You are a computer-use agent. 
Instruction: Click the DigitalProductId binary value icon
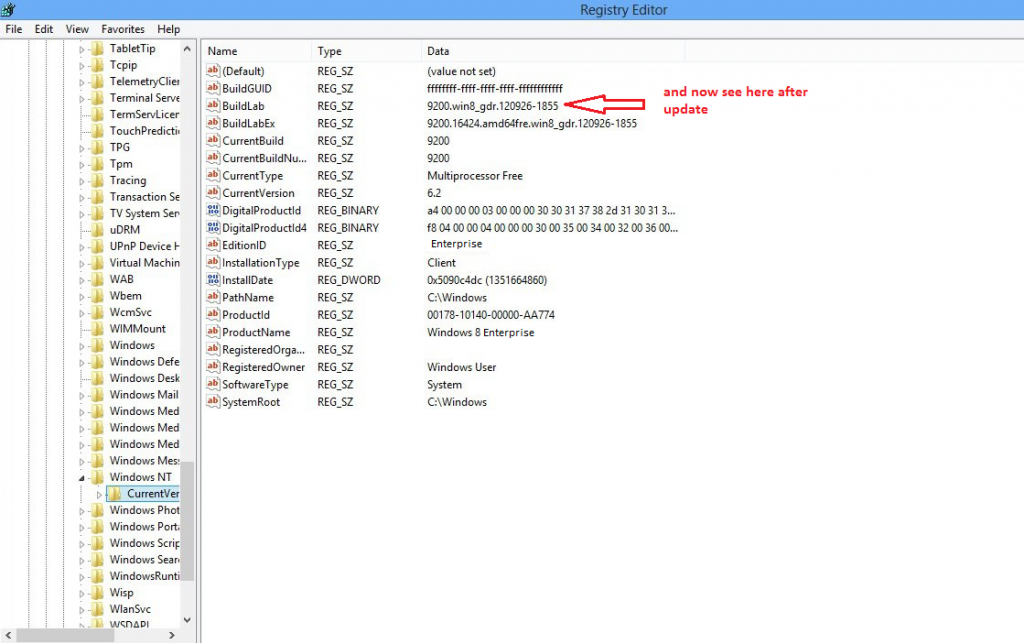pyautogui.click(x=213, y=210)
